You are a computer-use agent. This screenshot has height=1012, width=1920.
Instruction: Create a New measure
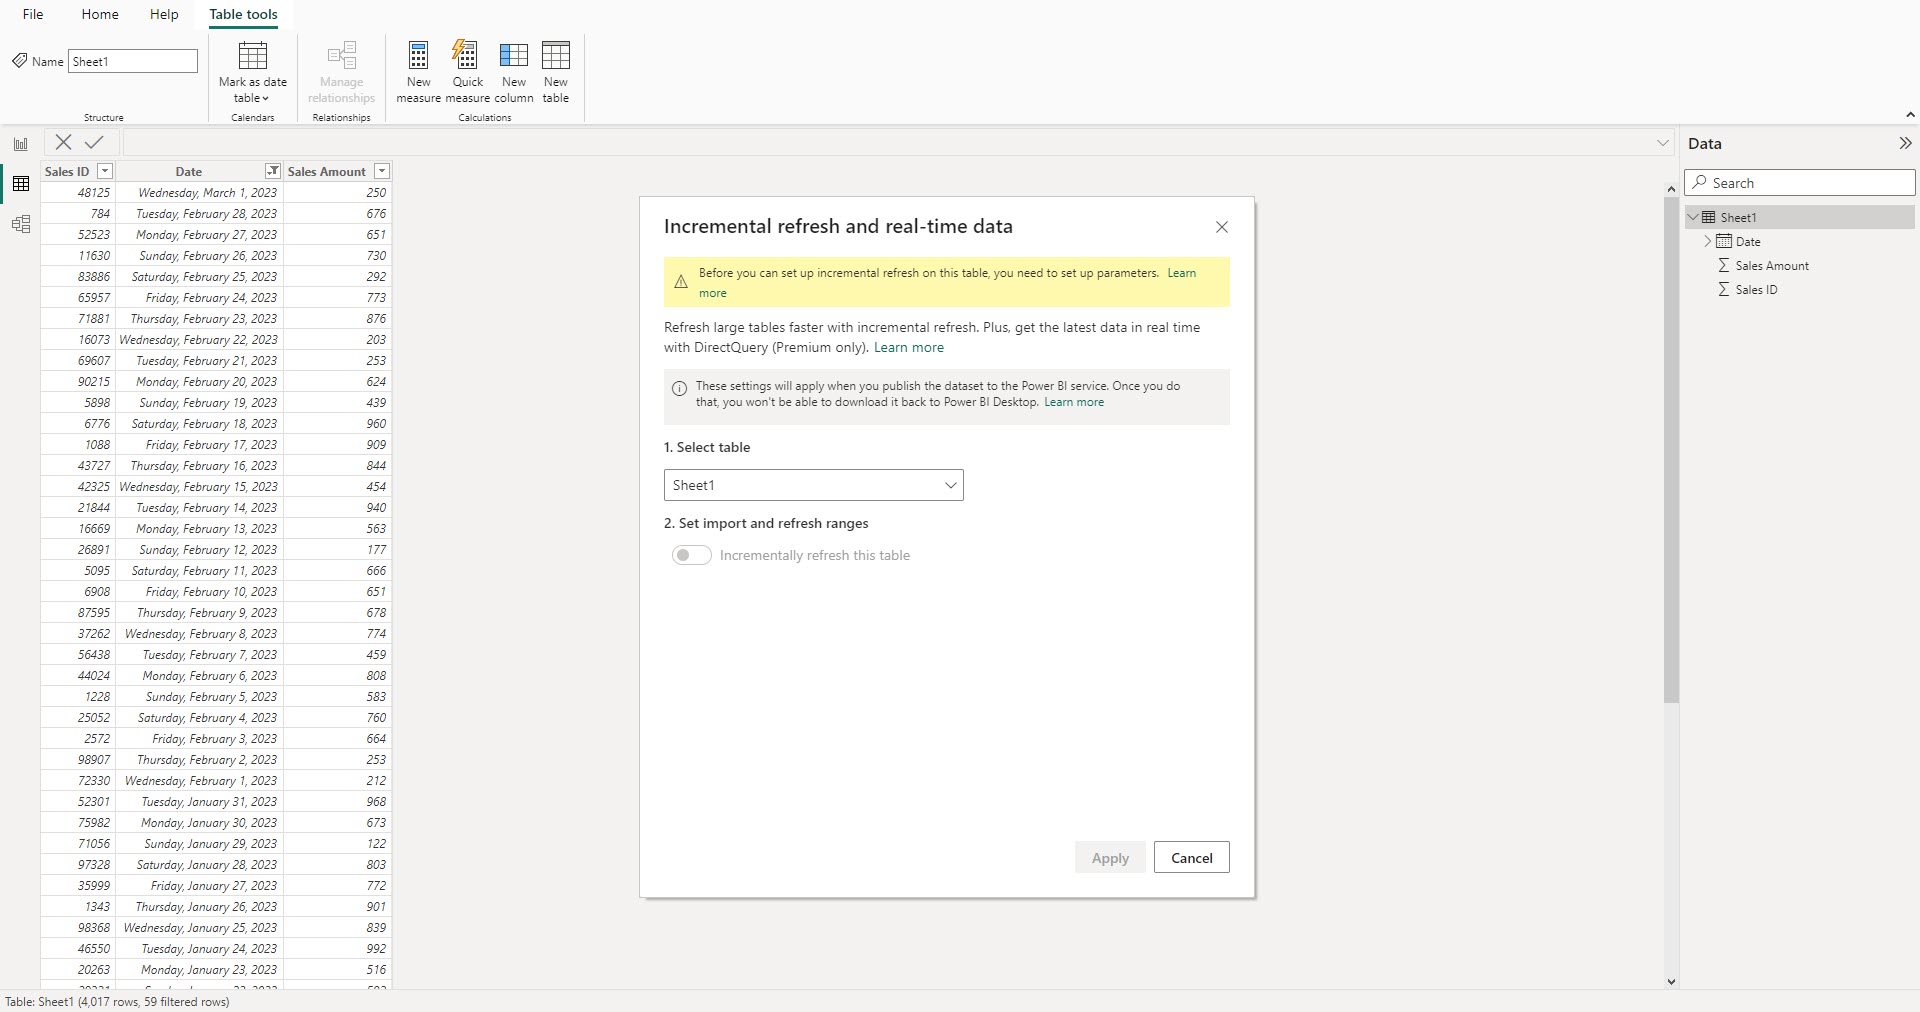[418, 72]
